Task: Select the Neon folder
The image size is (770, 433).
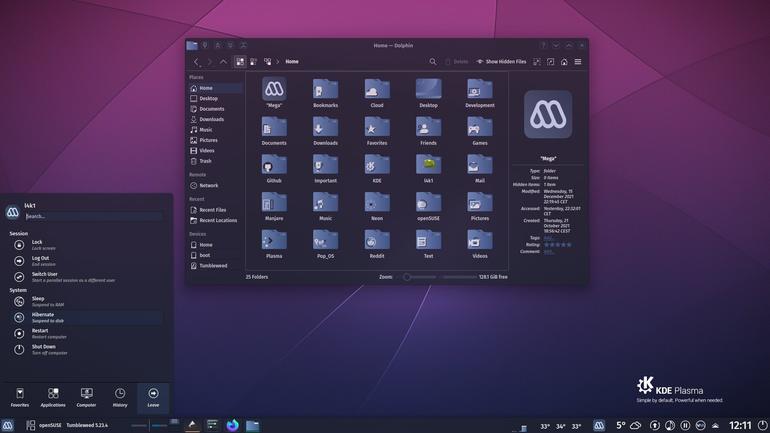Action: pyautogui.click(x=377, y=206)
